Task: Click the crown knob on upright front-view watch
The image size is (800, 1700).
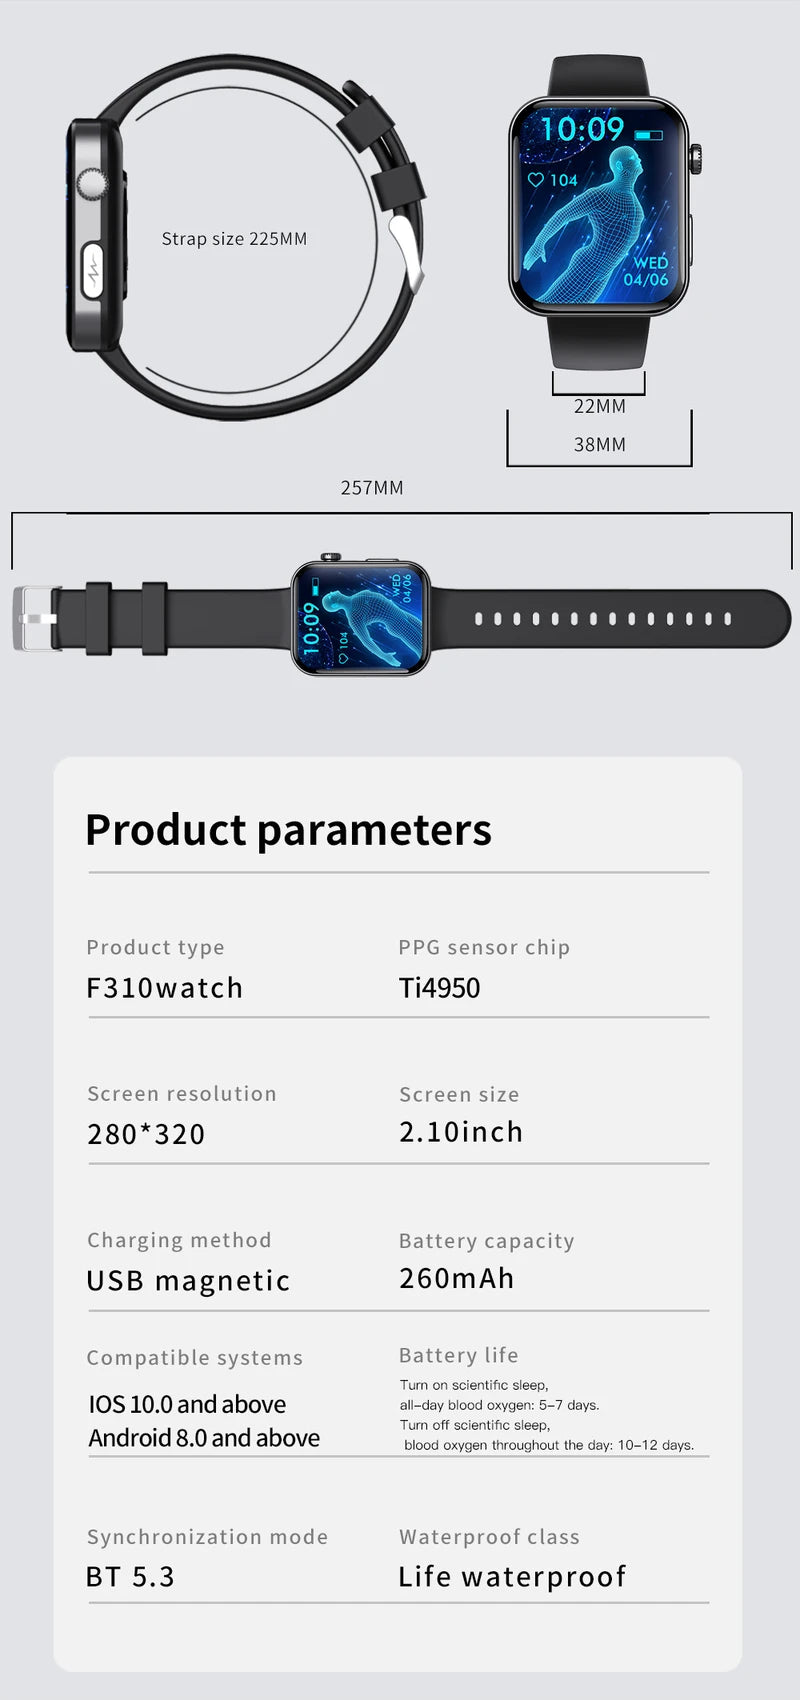Action: 695,156
